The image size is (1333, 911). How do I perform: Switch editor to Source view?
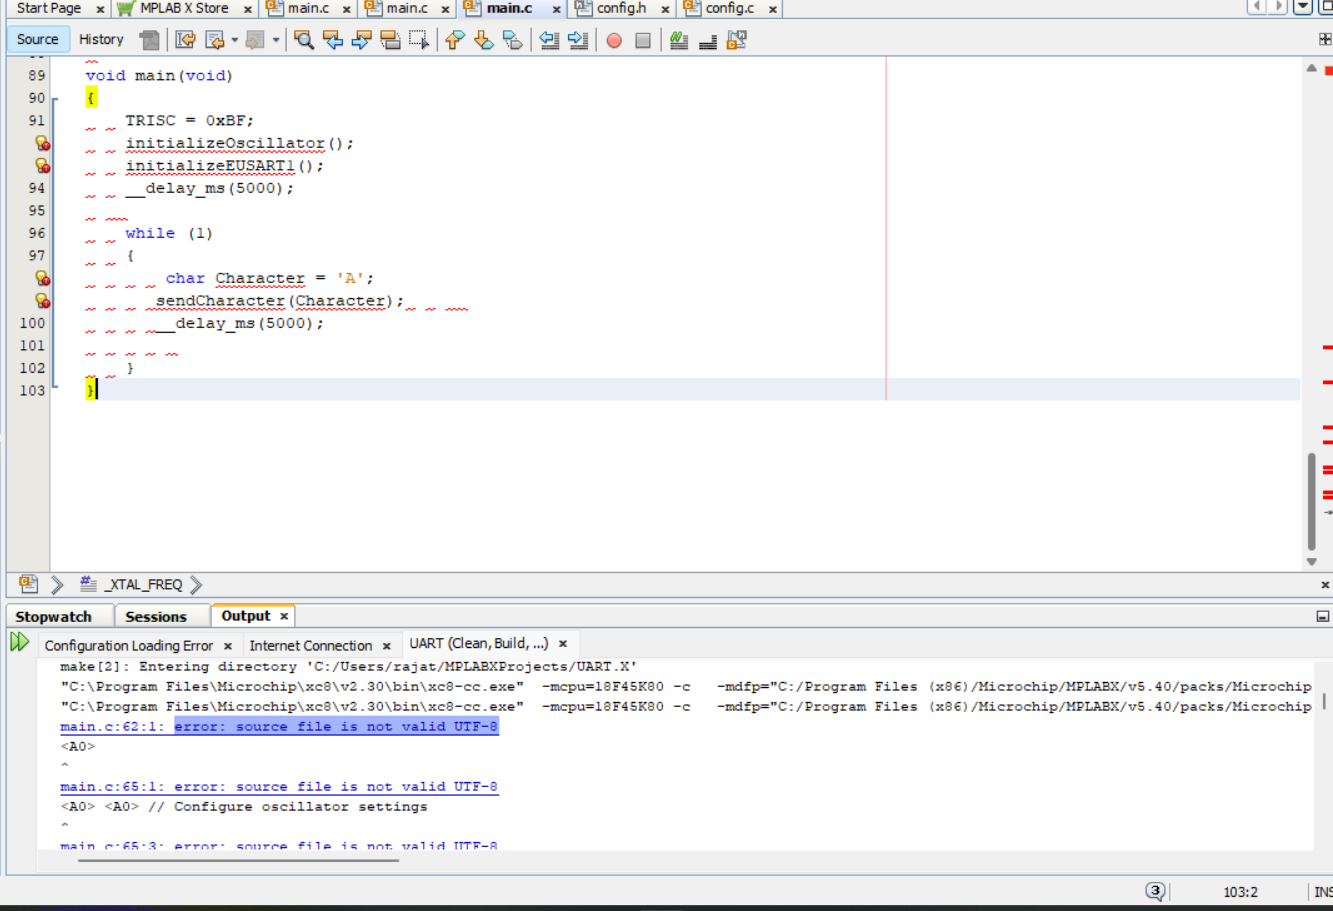pos(38,39)
